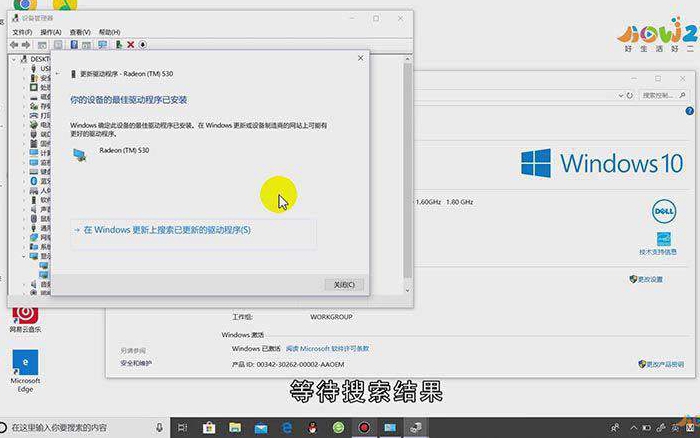Collapse the DESKTOP root tree node
700x438 pixels.
14,59
